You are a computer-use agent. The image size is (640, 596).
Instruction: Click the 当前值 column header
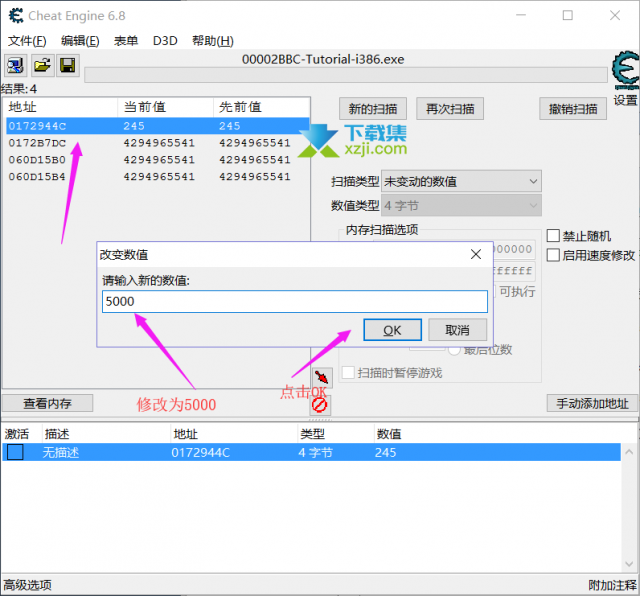pos(165,107)
